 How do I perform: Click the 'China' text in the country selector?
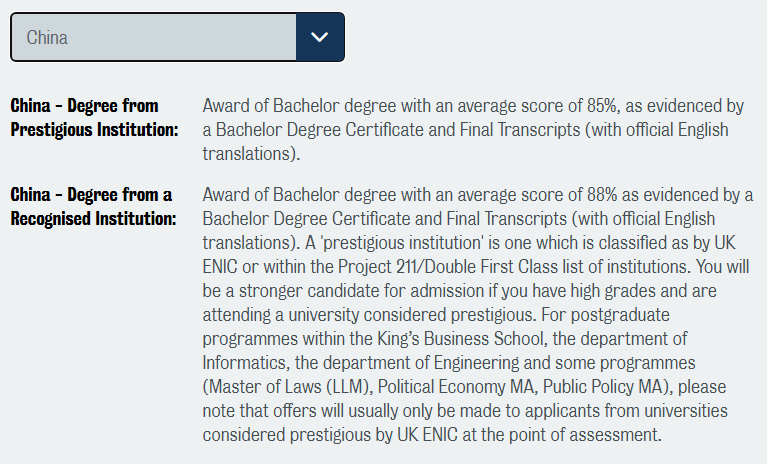click(x=47, y=38)
